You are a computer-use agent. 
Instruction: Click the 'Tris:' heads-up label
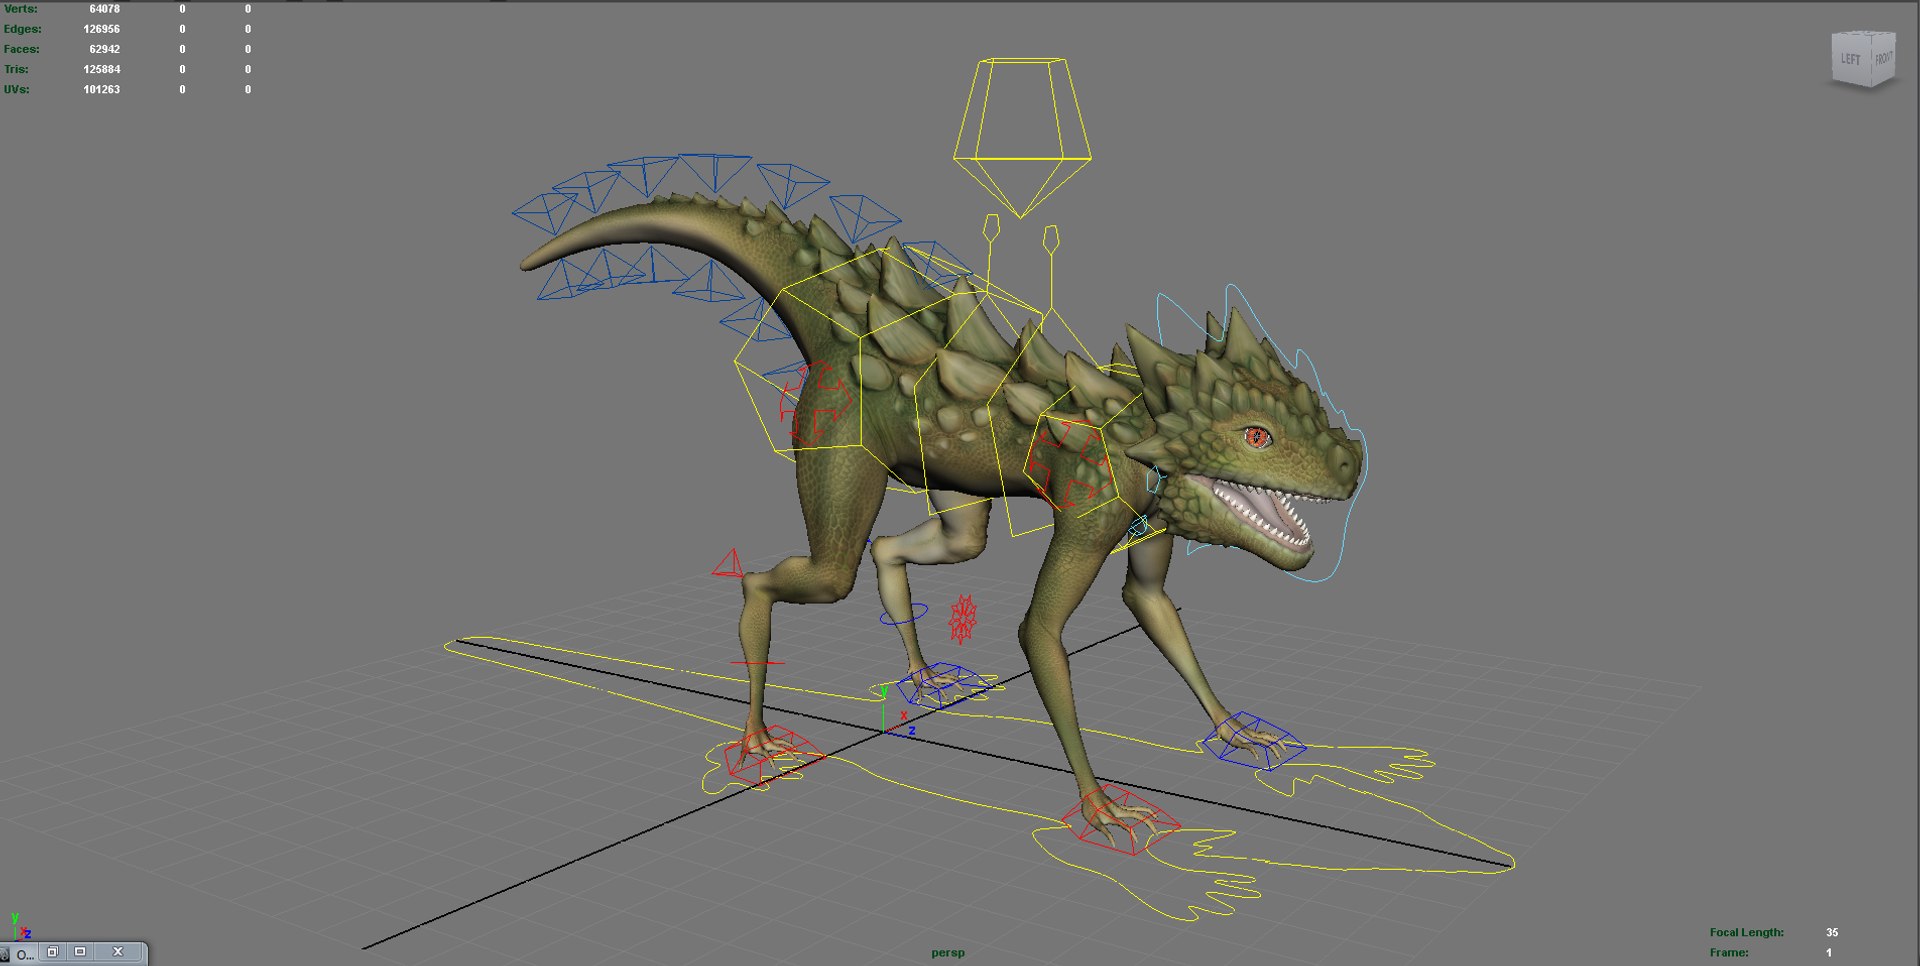[16, 69]
